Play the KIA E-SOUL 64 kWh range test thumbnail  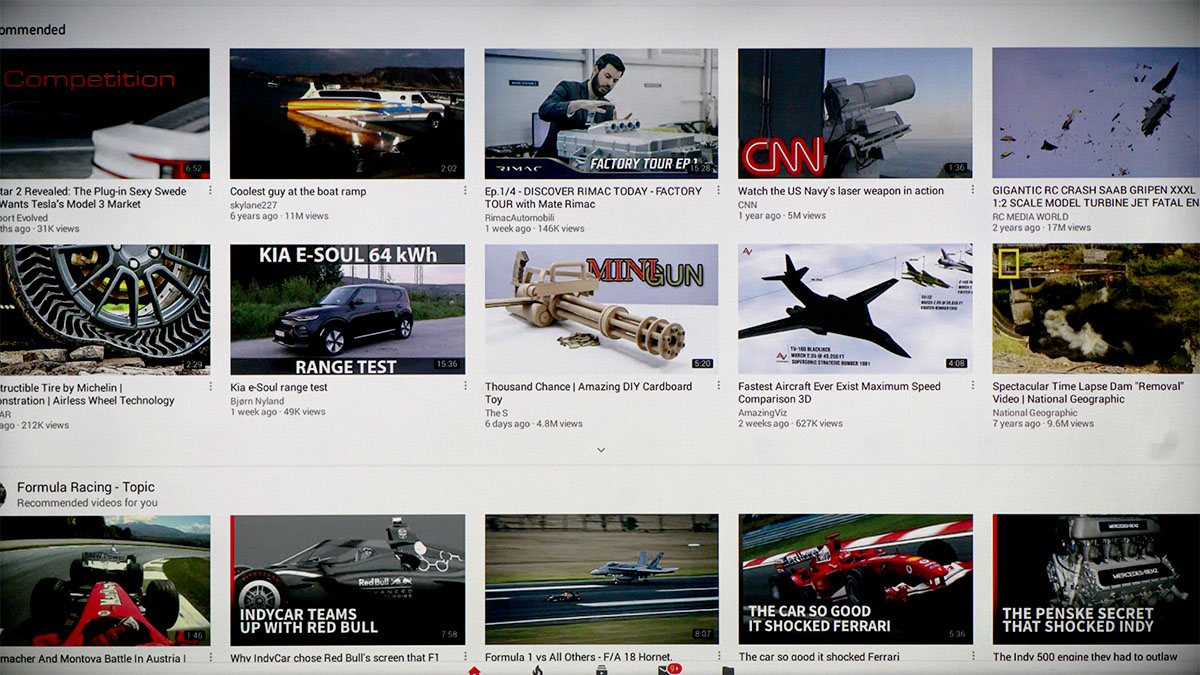[x=347, y=309]
